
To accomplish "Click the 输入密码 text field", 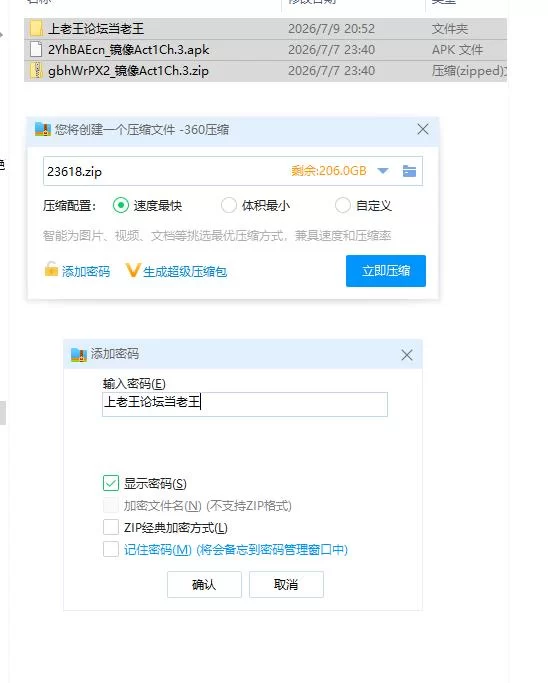I will 245,404.
